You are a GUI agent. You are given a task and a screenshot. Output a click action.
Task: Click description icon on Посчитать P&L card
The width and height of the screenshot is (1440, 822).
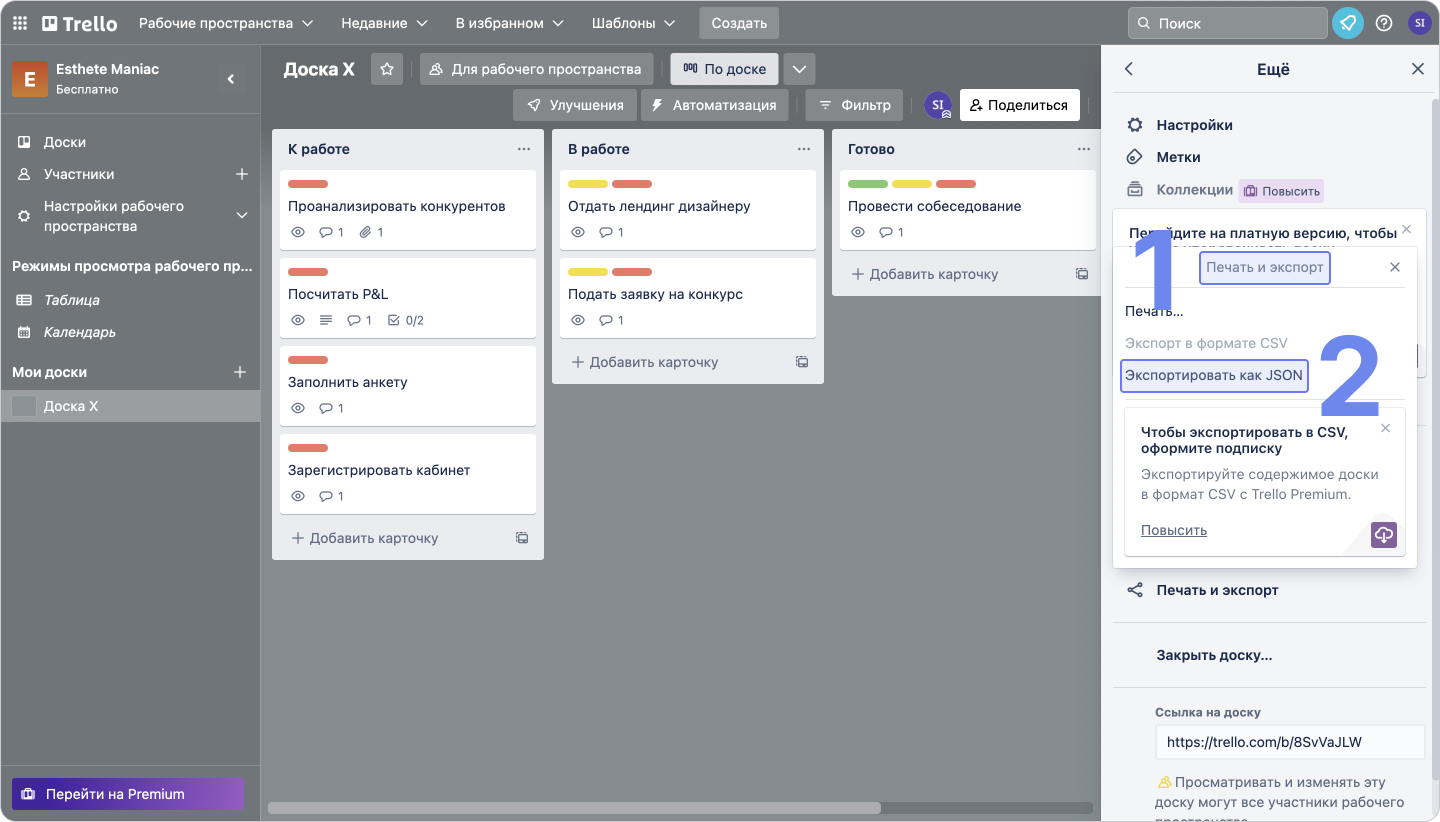[x=325, y=320]
